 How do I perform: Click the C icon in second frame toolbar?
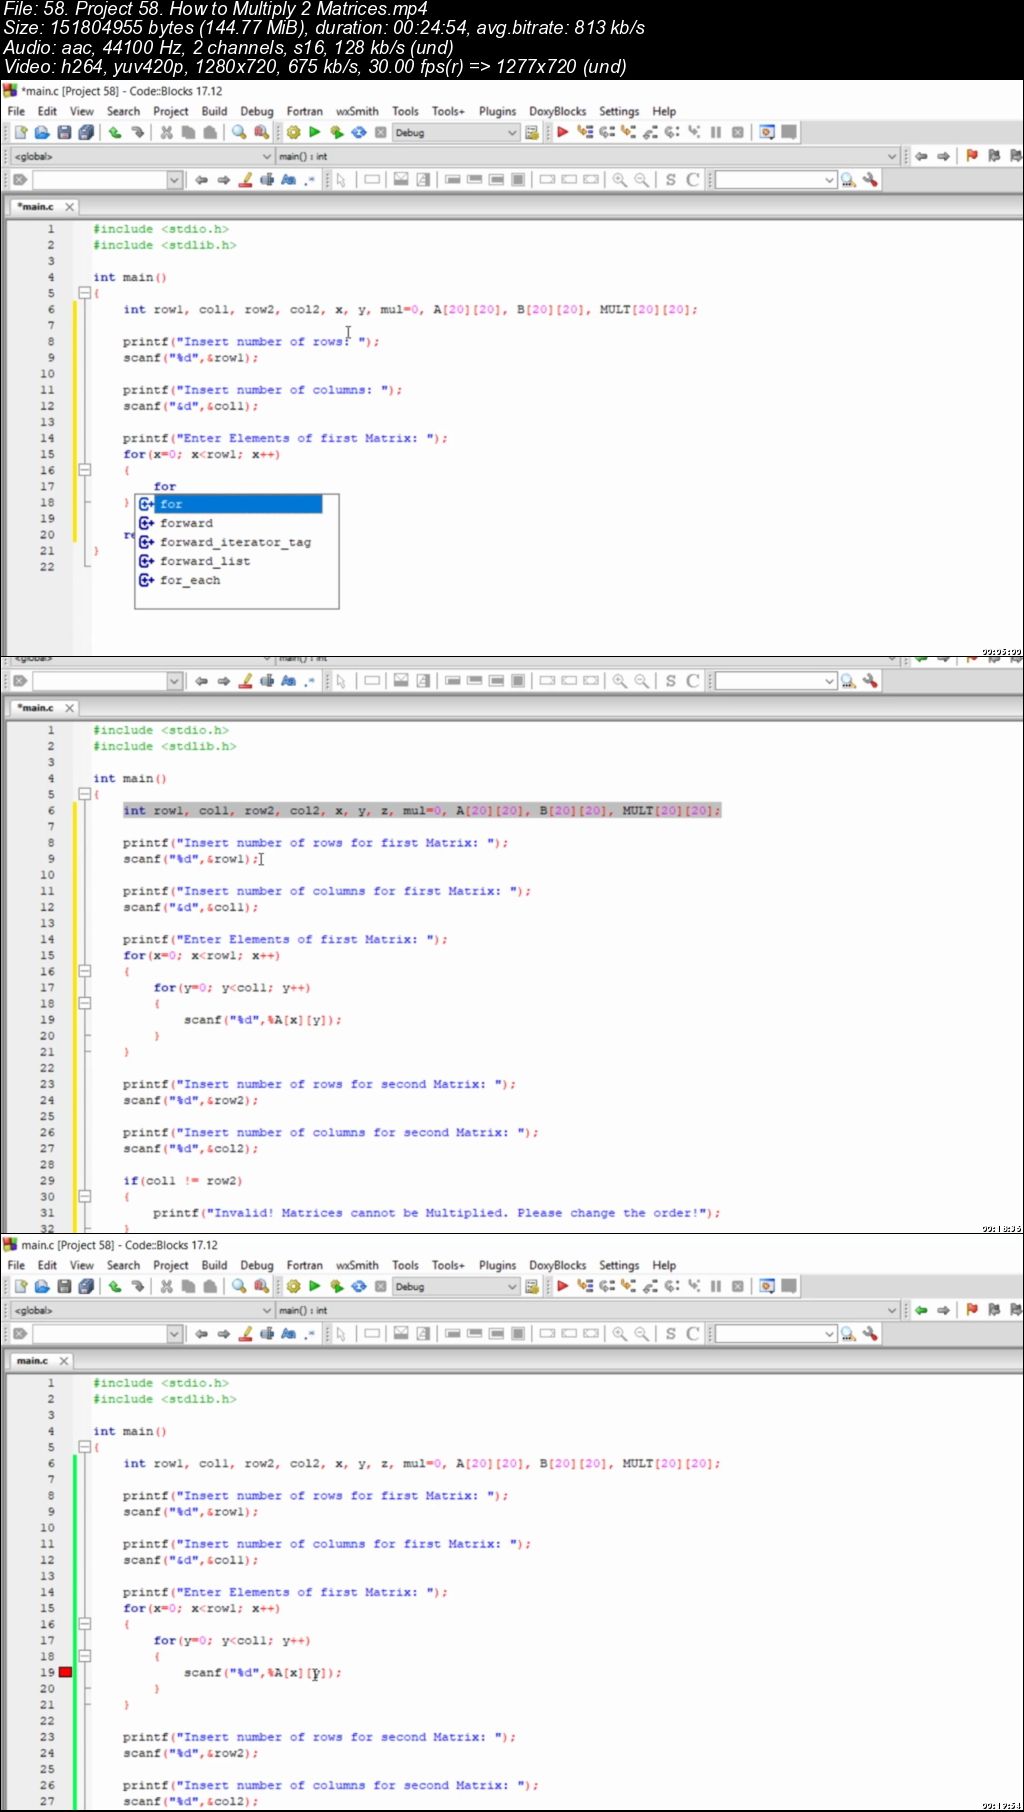pos(692,681)
